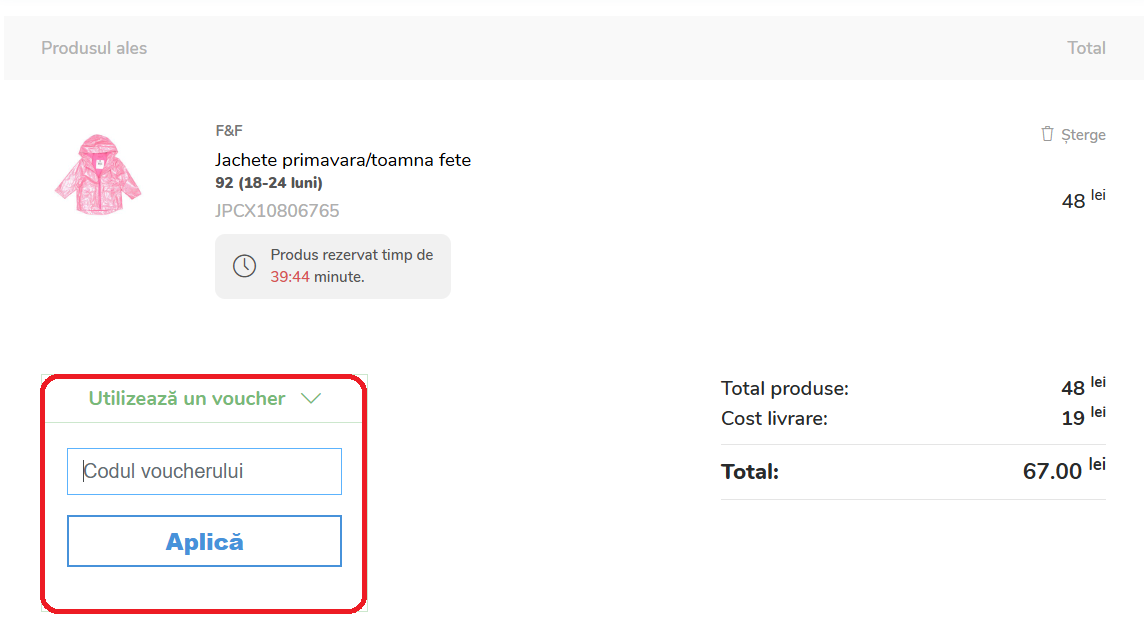The width and height of the screenshot is (1144, 638).
Task: Open the pink jacket product thumbnail
Action: [98, 176]
